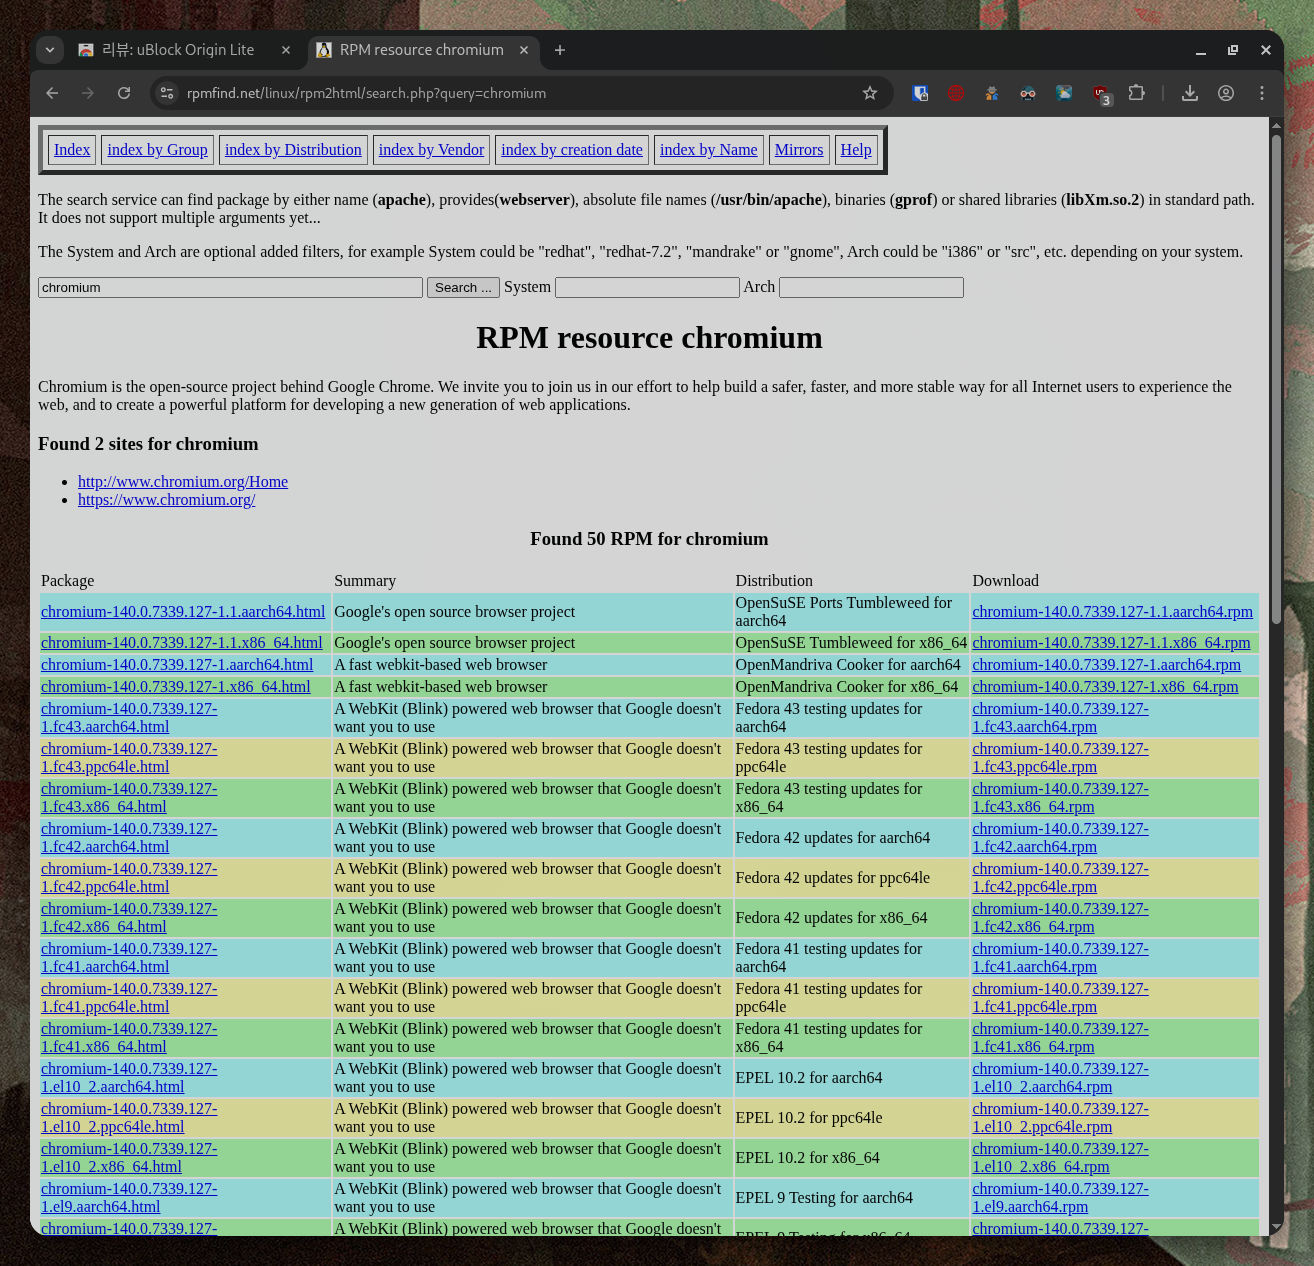This screenshot has height=1266, width=1314.
Task: Open chromium-140.0.7339.127-1.1.x86_64.html package page
Action: 182,643
